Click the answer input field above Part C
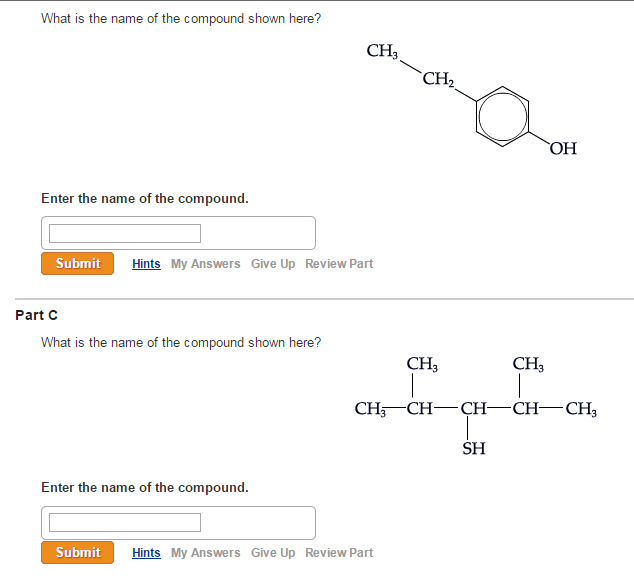Viewport: 634px width, 582px height. point(126,233)
